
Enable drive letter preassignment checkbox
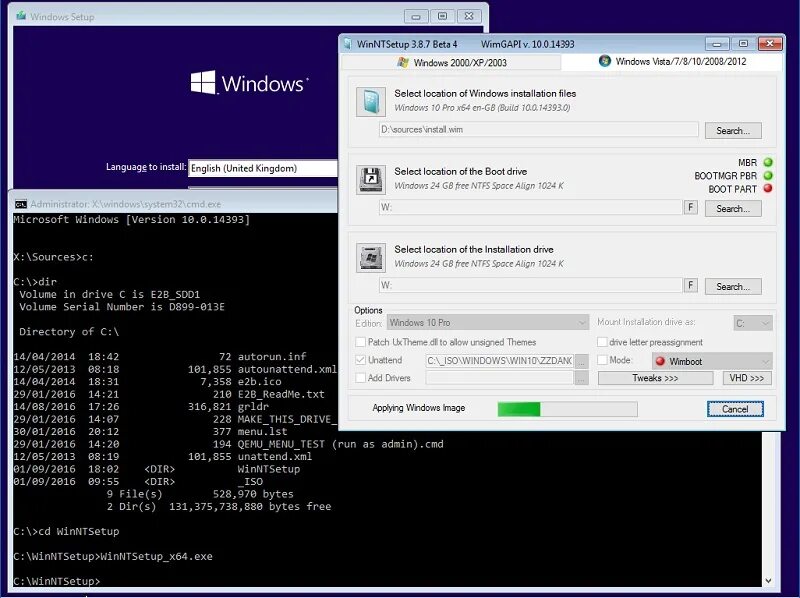(602, 342)
